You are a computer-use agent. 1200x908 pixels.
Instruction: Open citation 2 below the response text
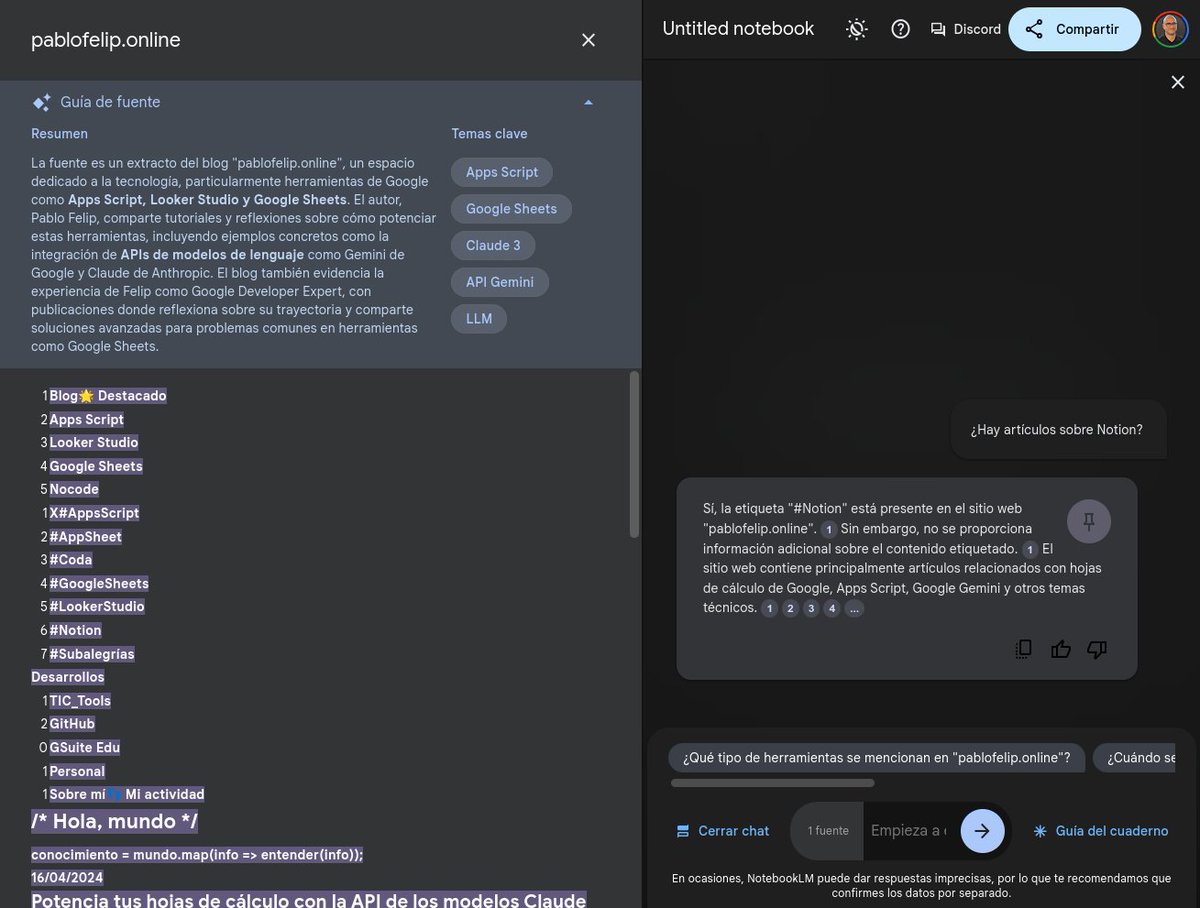(x=790, y=608)
